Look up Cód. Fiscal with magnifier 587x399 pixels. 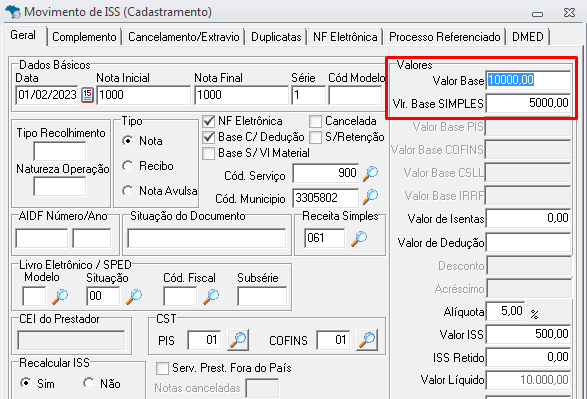(x=211, y=296)
